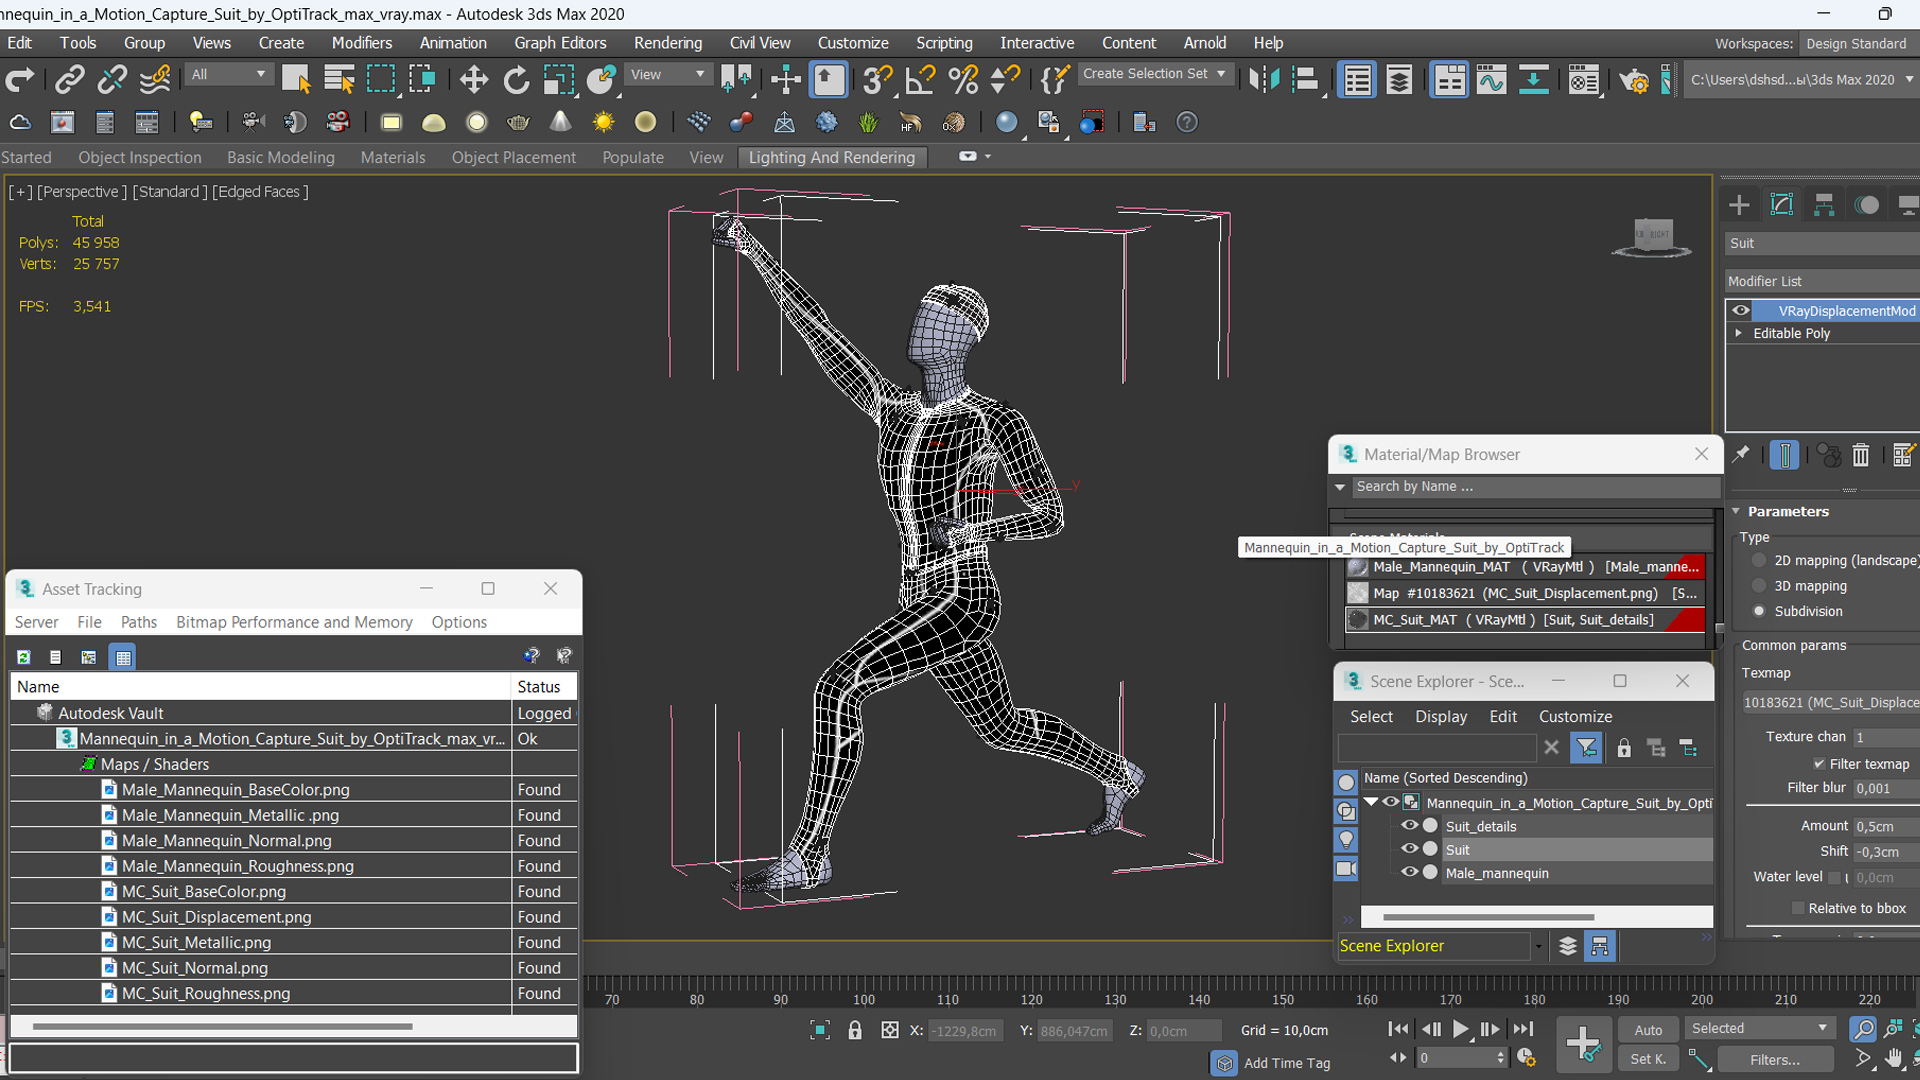Open the Create panel plus tab

tap(1739, 205)
